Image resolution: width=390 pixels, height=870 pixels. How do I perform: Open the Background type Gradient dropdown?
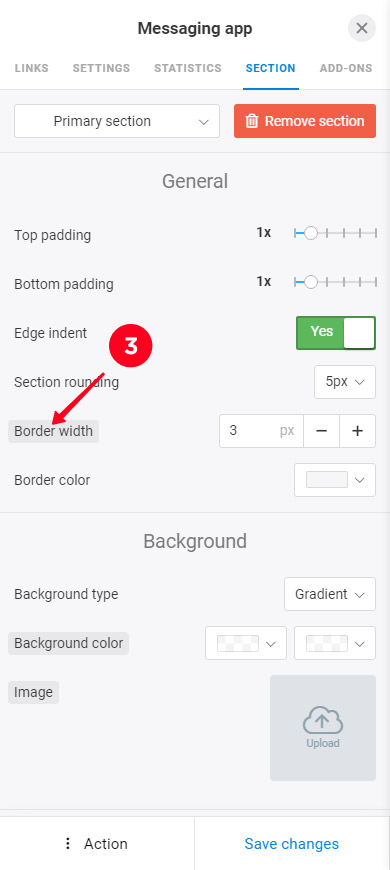pos(330,594)
